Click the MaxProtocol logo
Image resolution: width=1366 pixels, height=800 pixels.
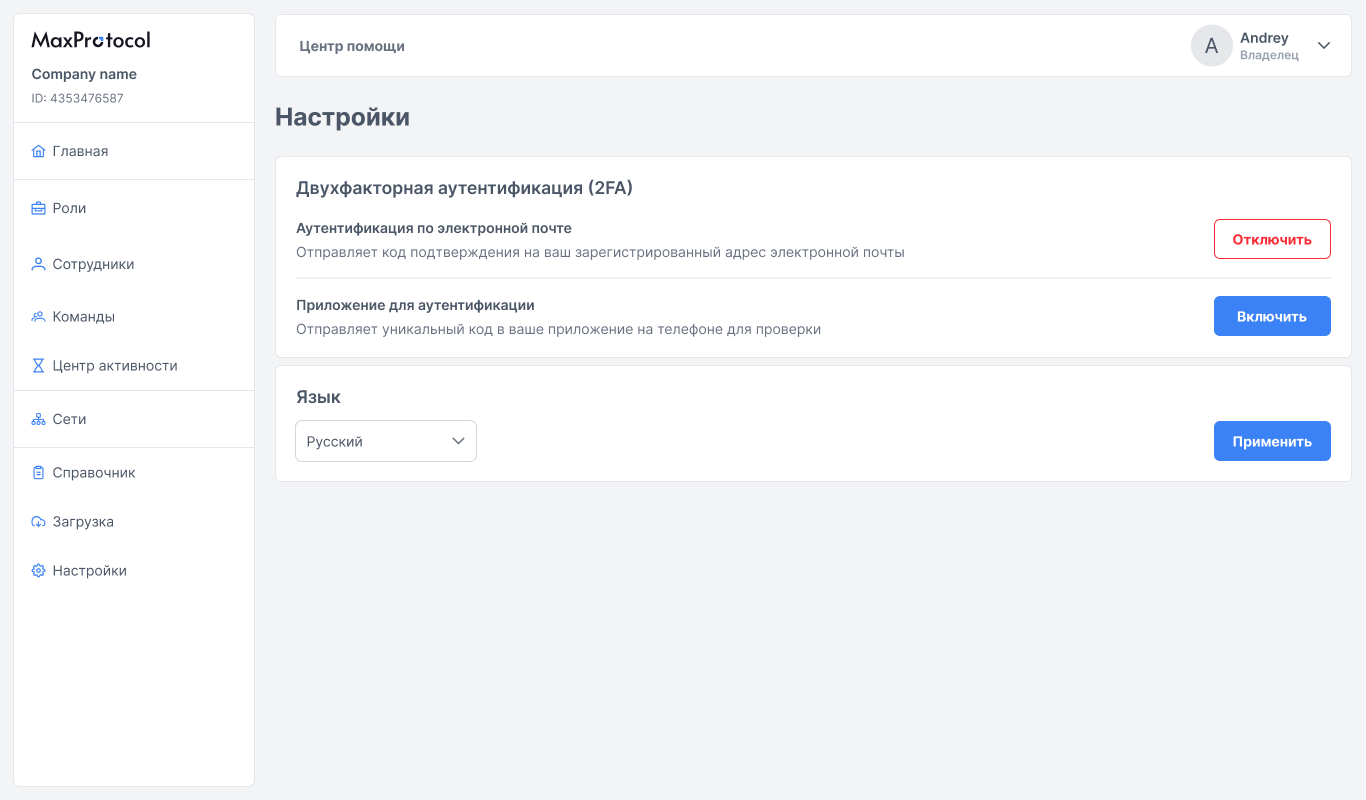pos(91,40)
